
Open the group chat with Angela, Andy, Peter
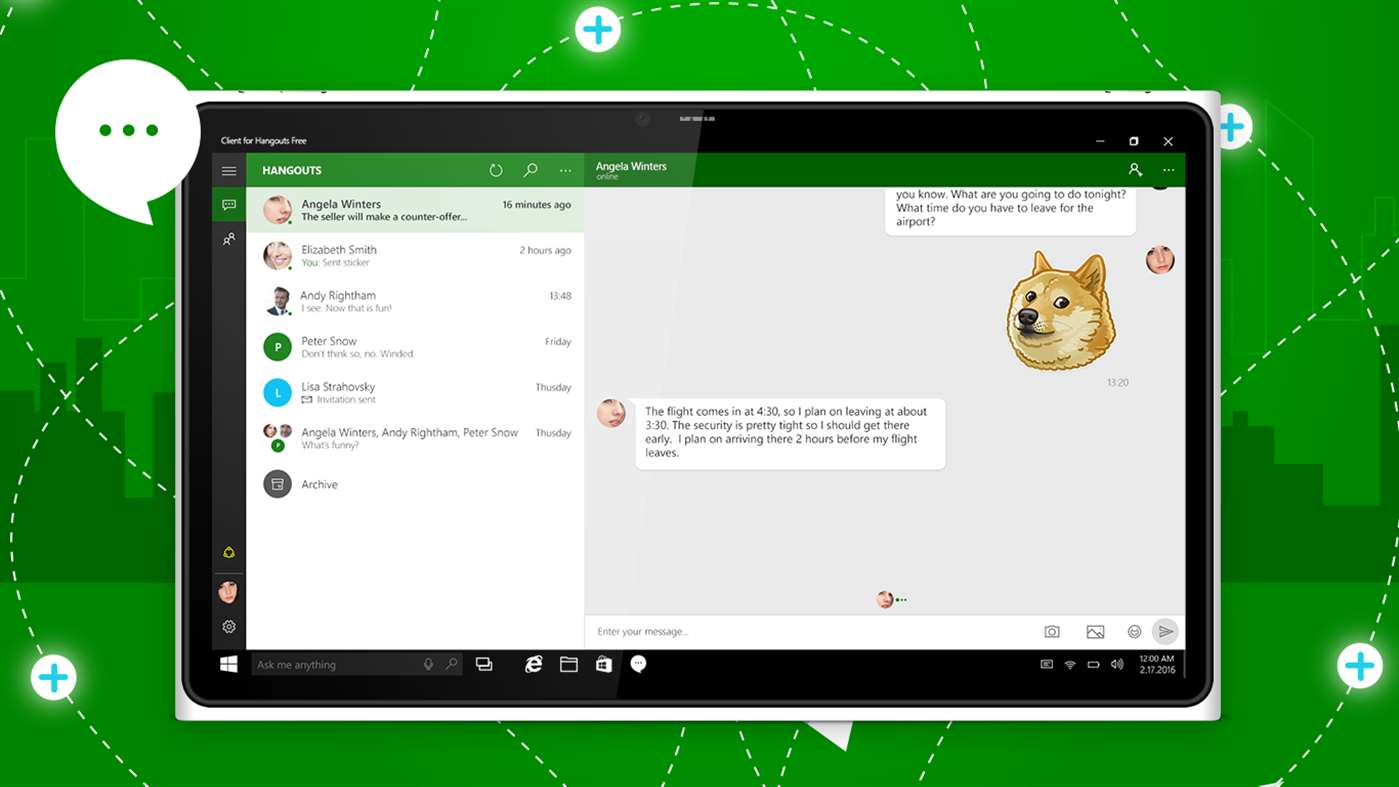click(x=415, y=438)
